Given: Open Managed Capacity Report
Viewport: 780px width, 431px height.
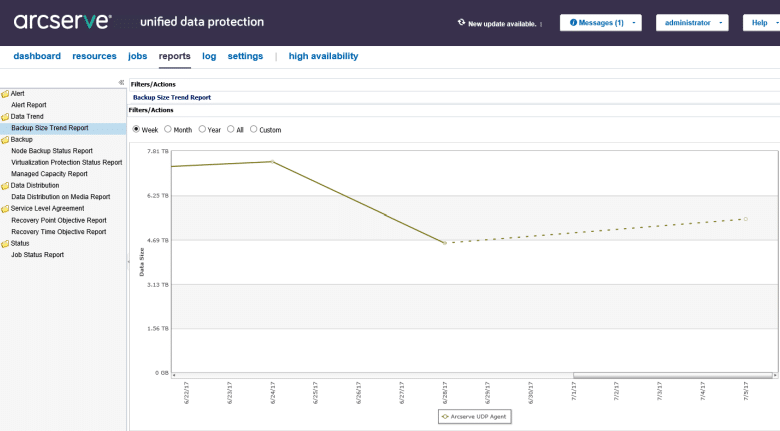Looking at the screenshot, I should point(49,174).
